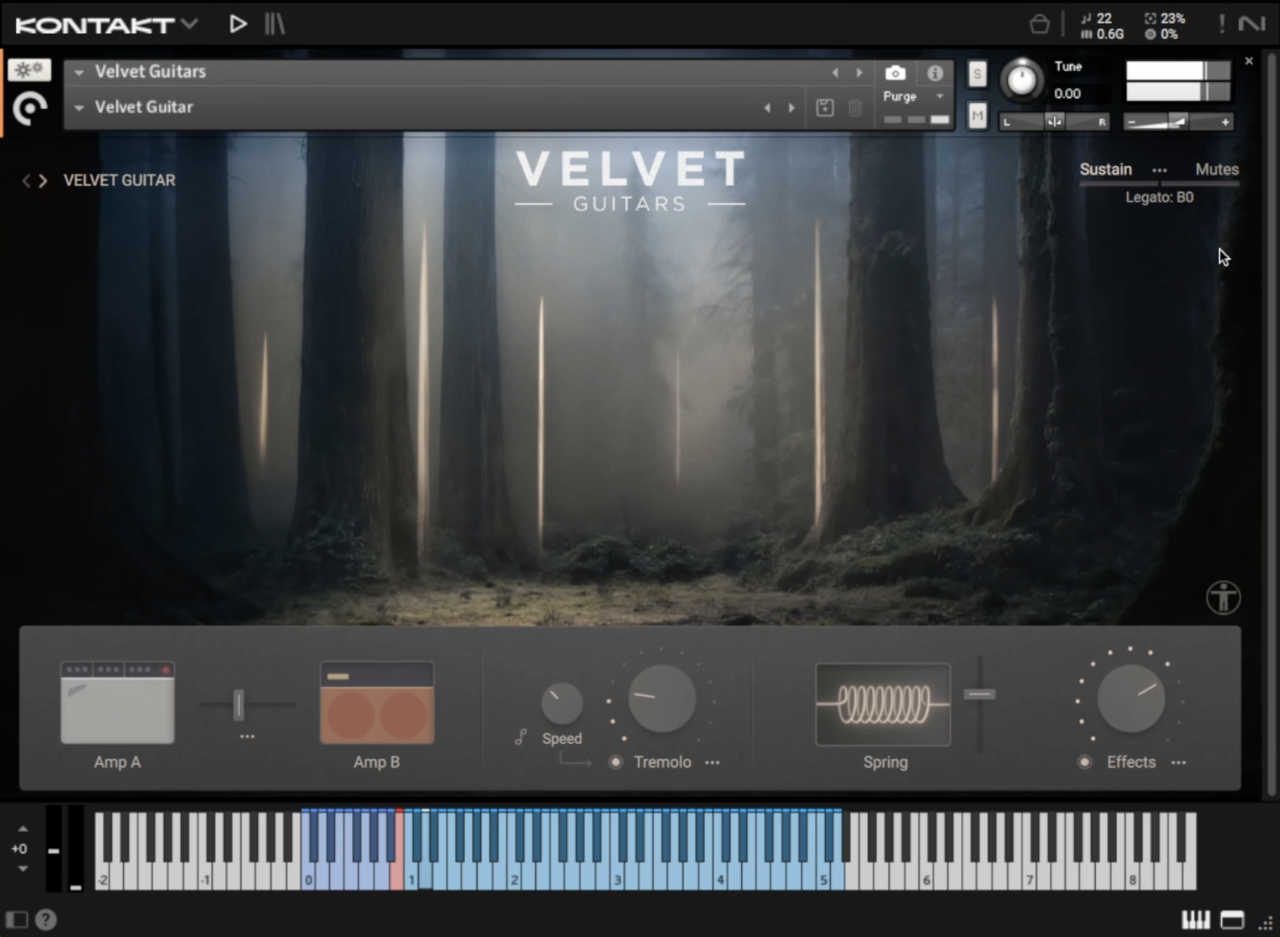This screenshot has width=1280, height=937.
Task: Load next snapshot arrow beside Velvet Guitar
Action: [792, 108]
